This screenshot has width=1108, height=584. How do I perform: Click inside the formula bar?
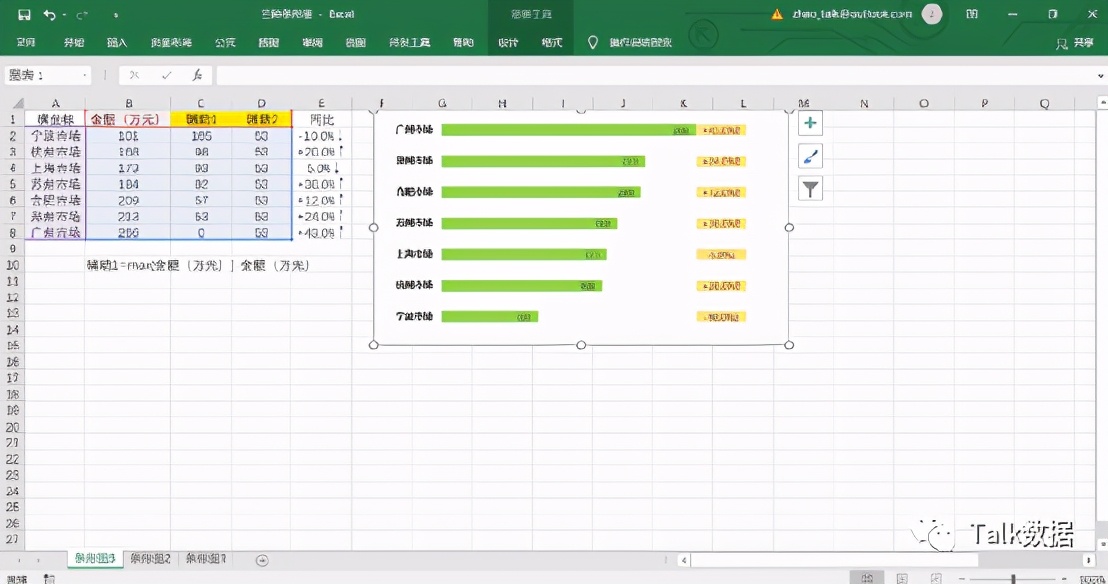point(654,75)
